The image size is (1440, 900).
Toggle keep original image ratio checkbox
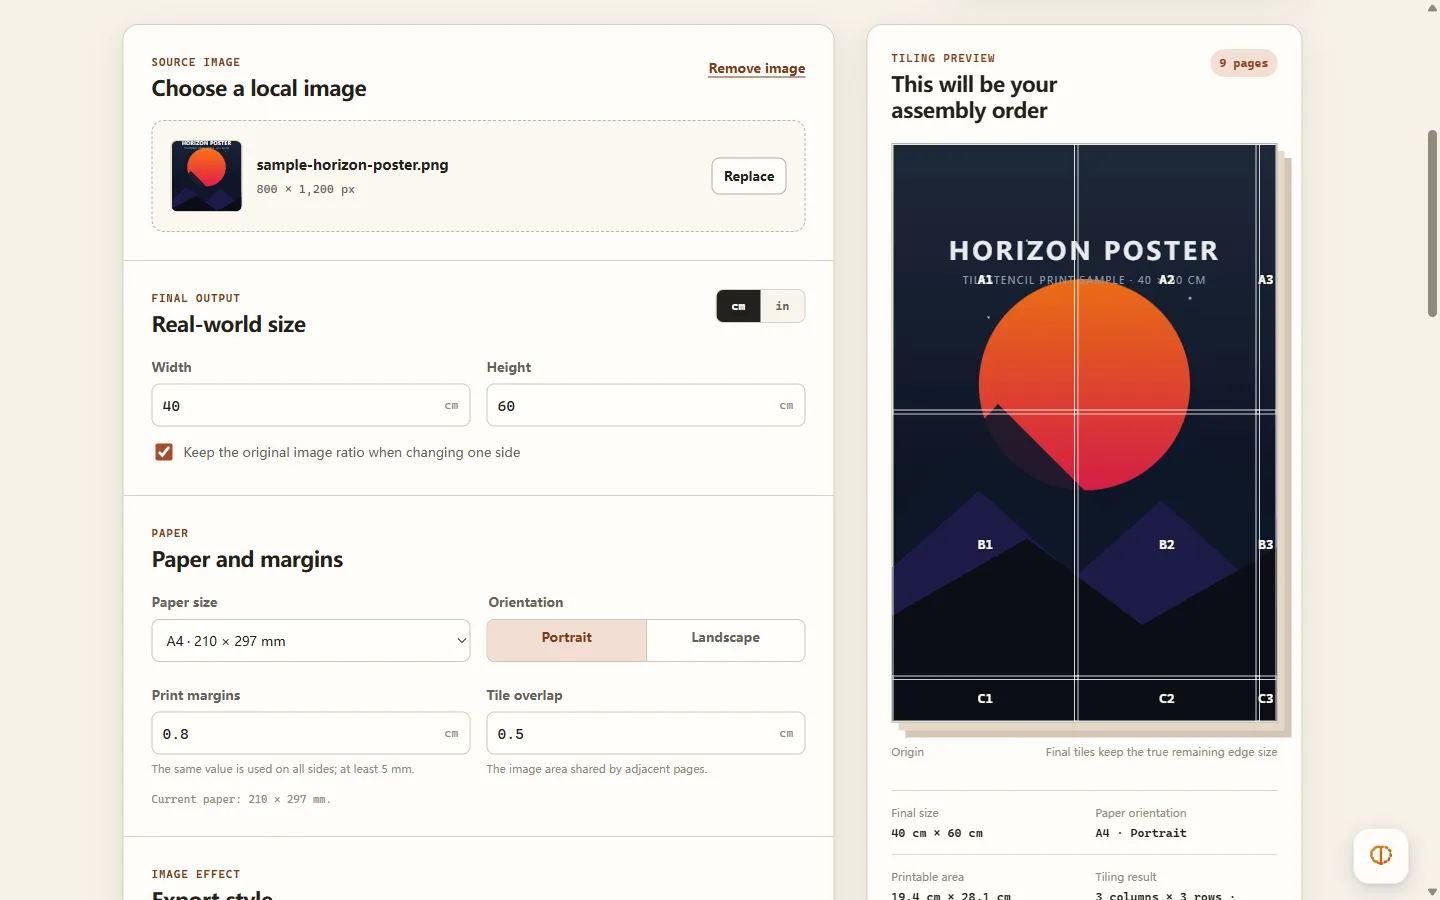point(164,452)
